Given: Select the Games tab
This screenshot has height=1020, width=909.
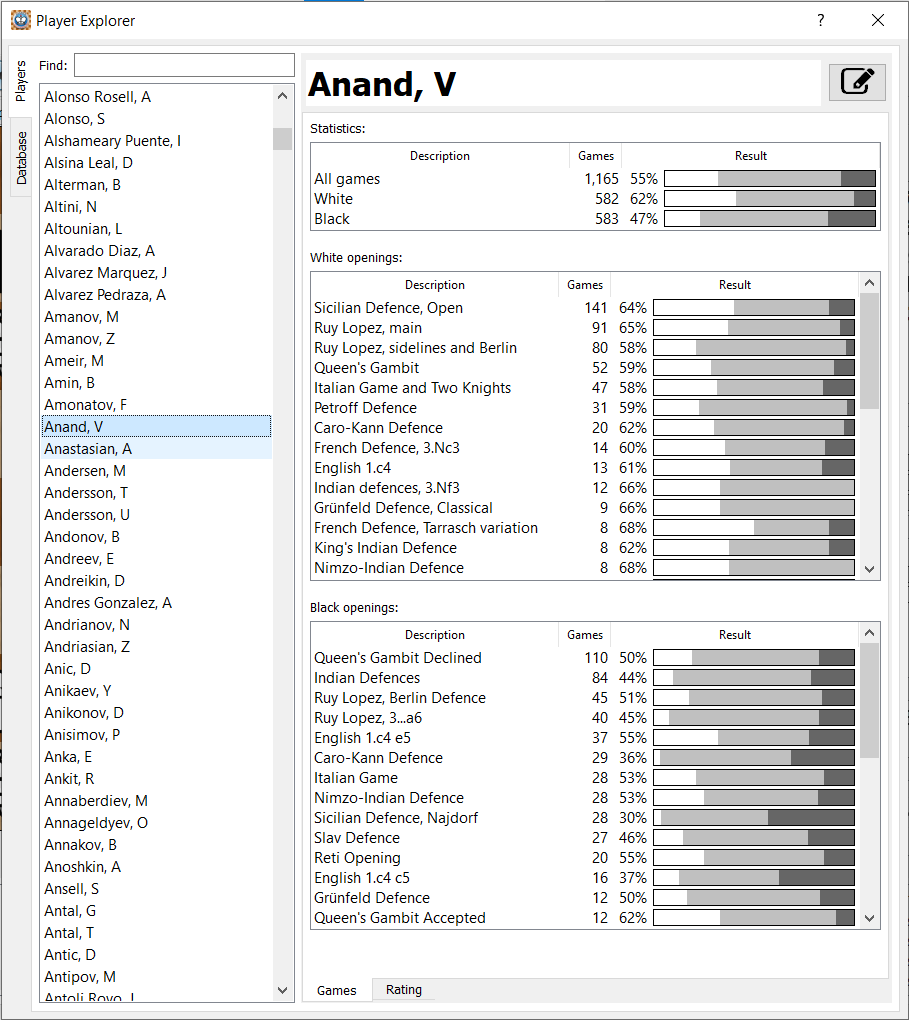Looking at the screenshot, I should pyautogui.click(x=336, y=990).
